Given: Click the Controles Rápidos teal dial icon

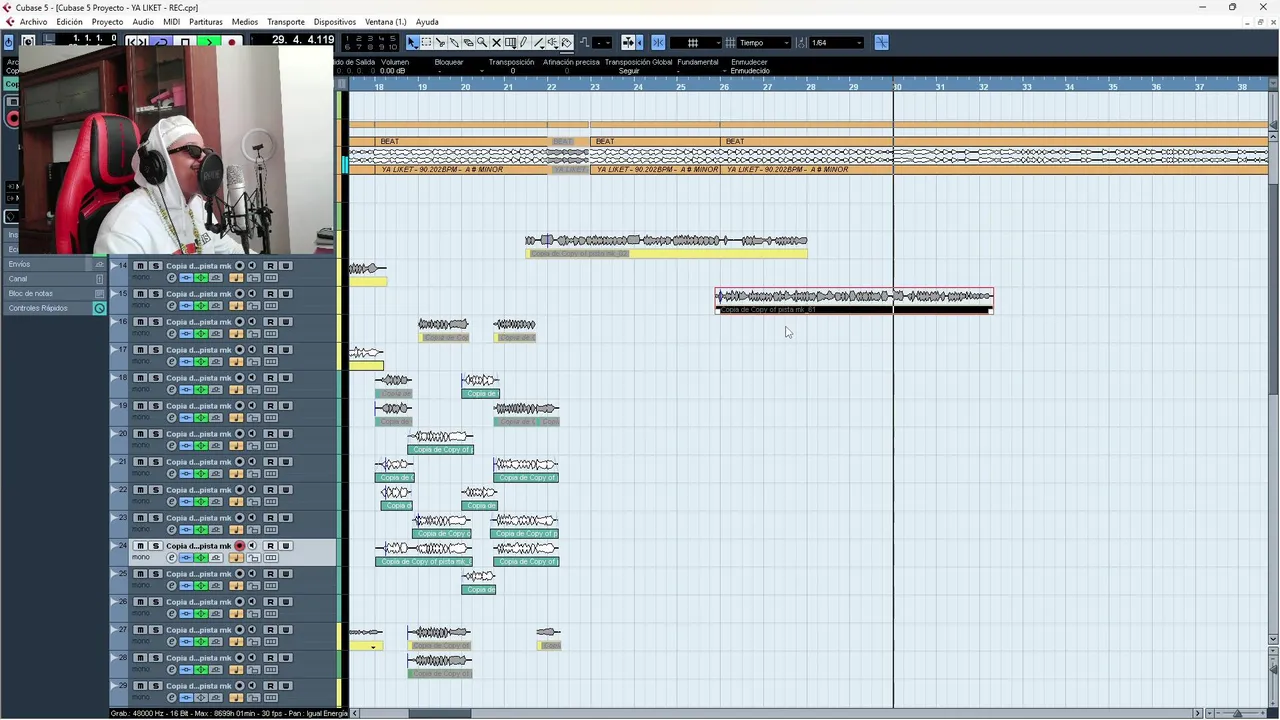Looking at the screenshot, I should 99,308.
